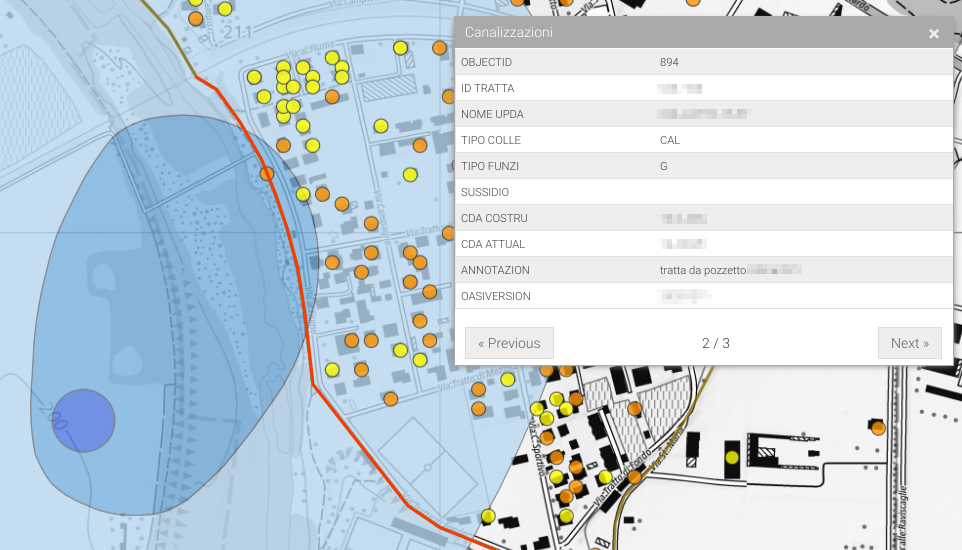
Task: Click the Canalizzazioni popup title
Action: (x=509, y=33)
